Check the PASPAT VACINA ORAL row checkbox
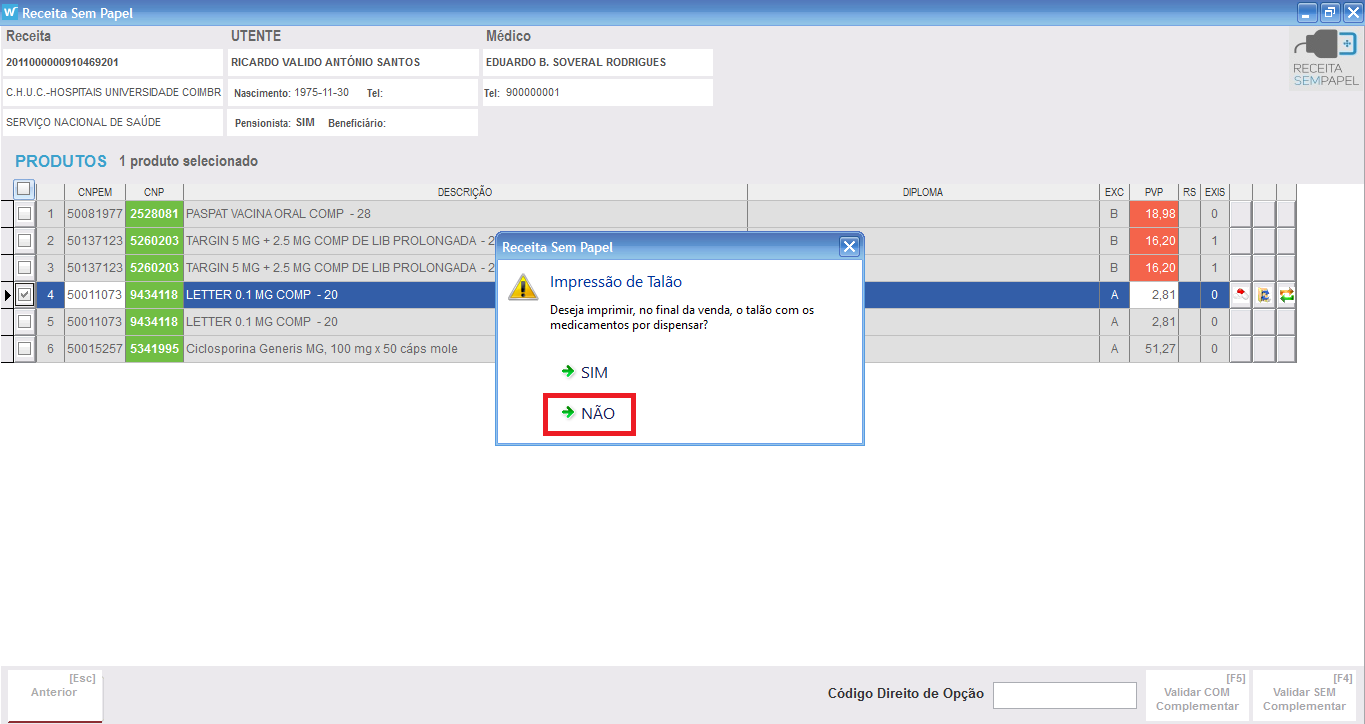The height and width of the screenshot is (724, 1365). click(x=25, y=214)
